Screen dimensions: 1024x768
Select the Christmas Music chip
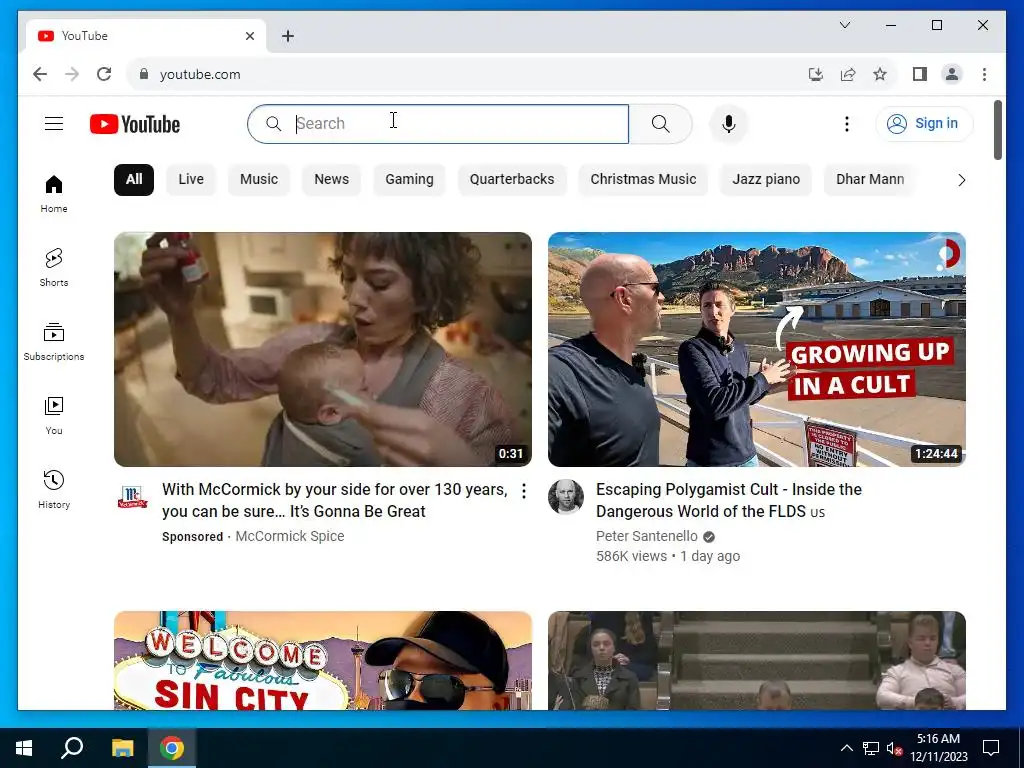pyautogui.click(x=643, y=180)
